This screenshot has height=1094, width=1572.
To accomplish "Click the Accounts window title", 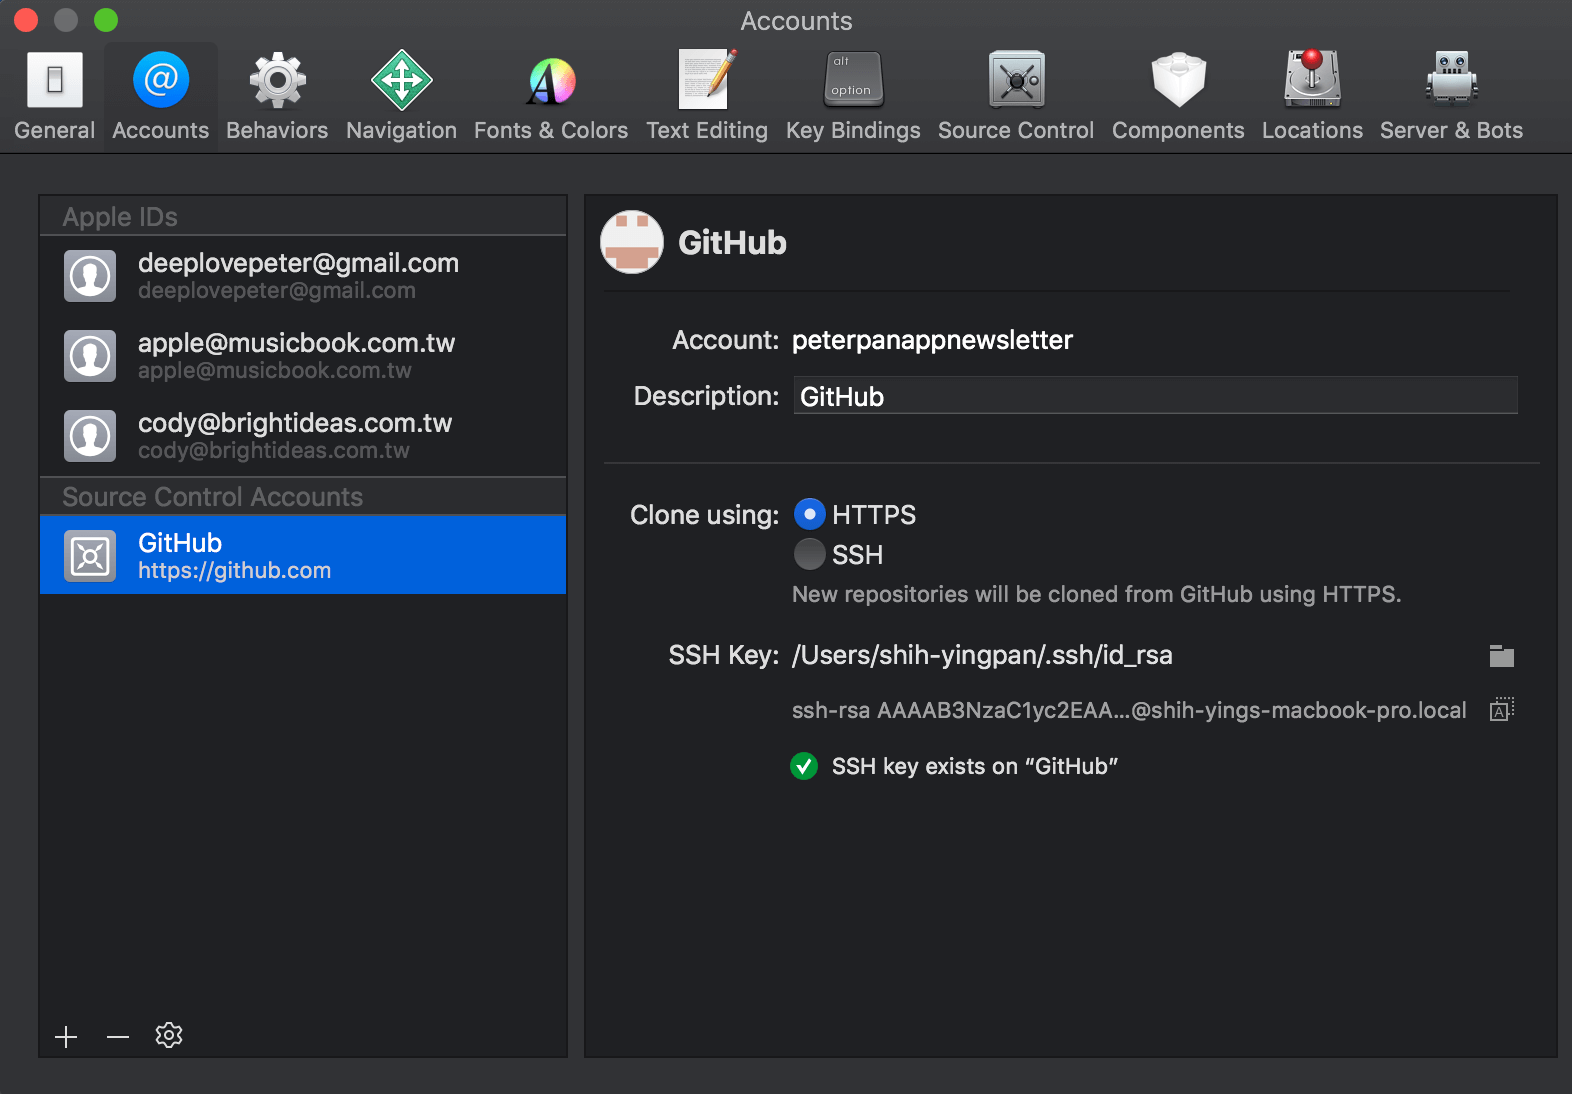I will 796,21.
